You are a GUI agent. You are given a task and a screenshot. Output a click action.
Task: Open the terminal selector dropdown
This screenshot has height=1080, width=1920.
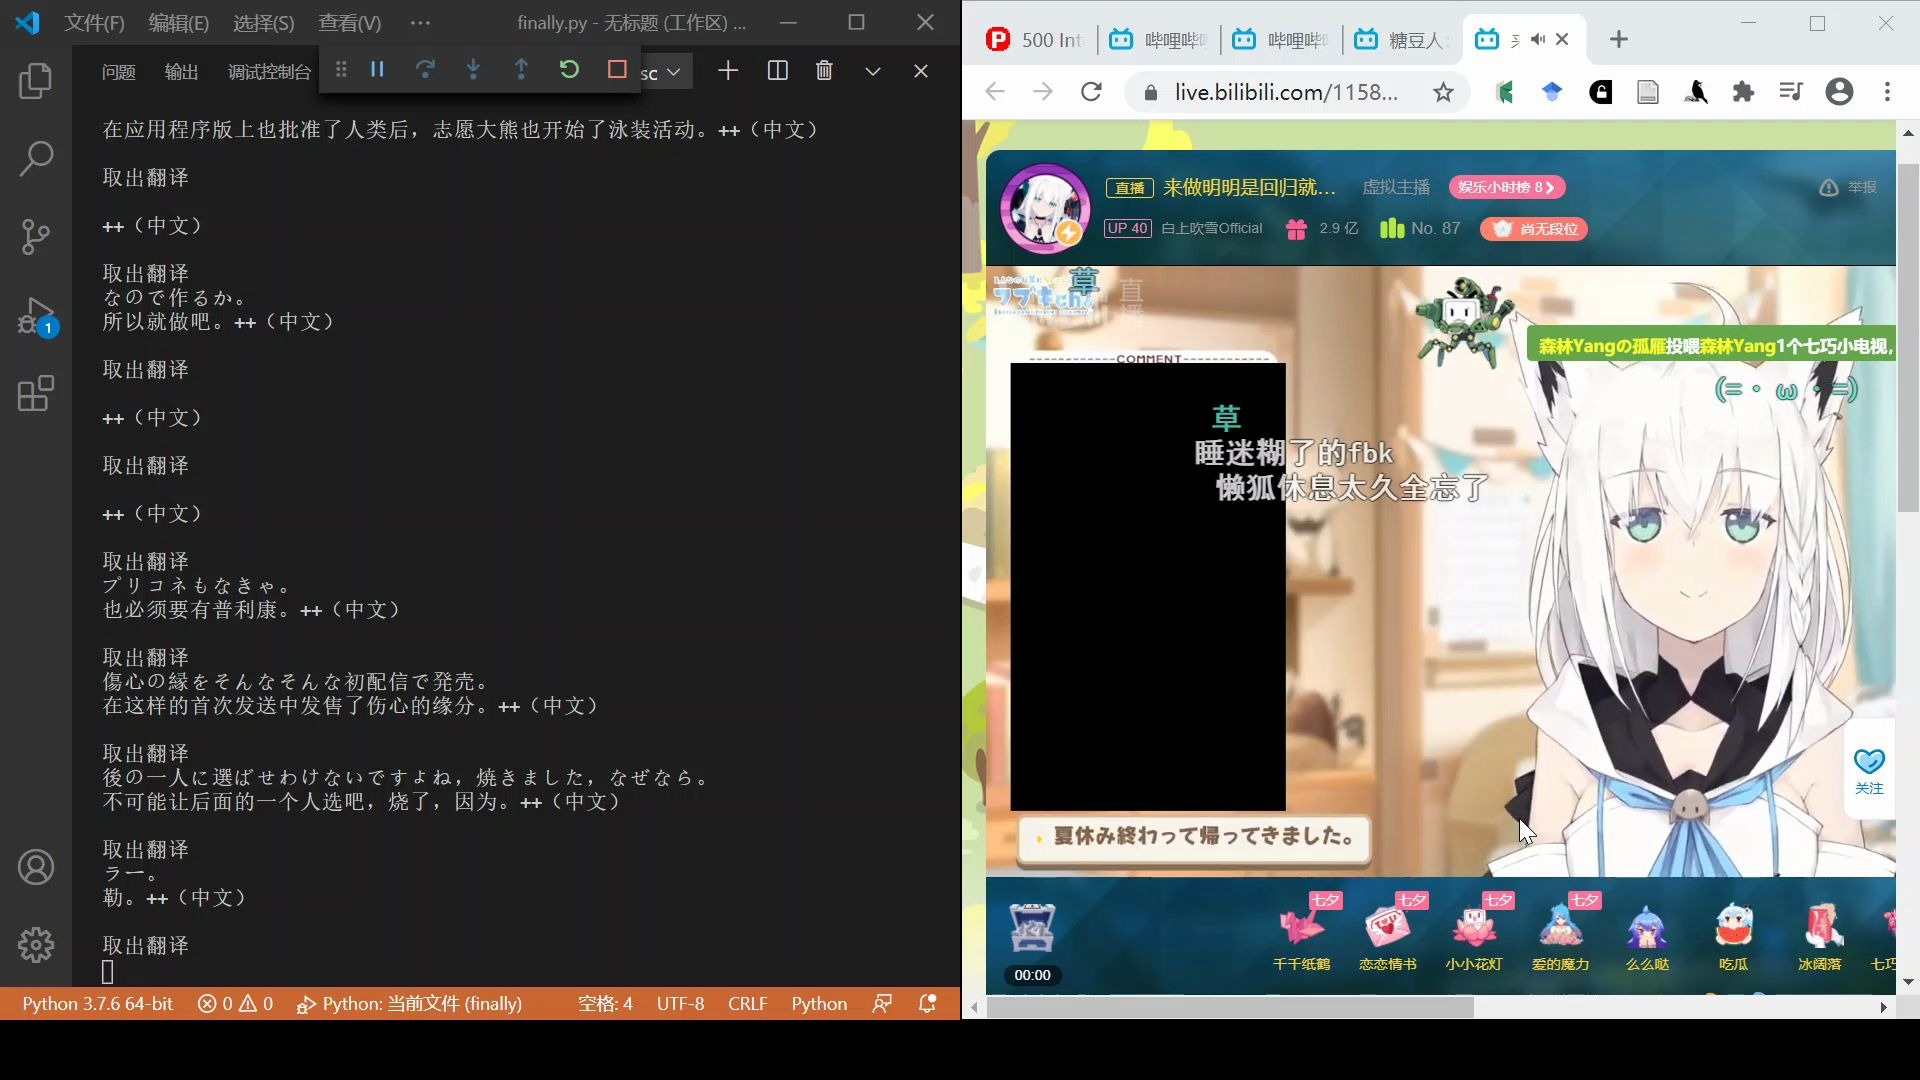[665, 72]
